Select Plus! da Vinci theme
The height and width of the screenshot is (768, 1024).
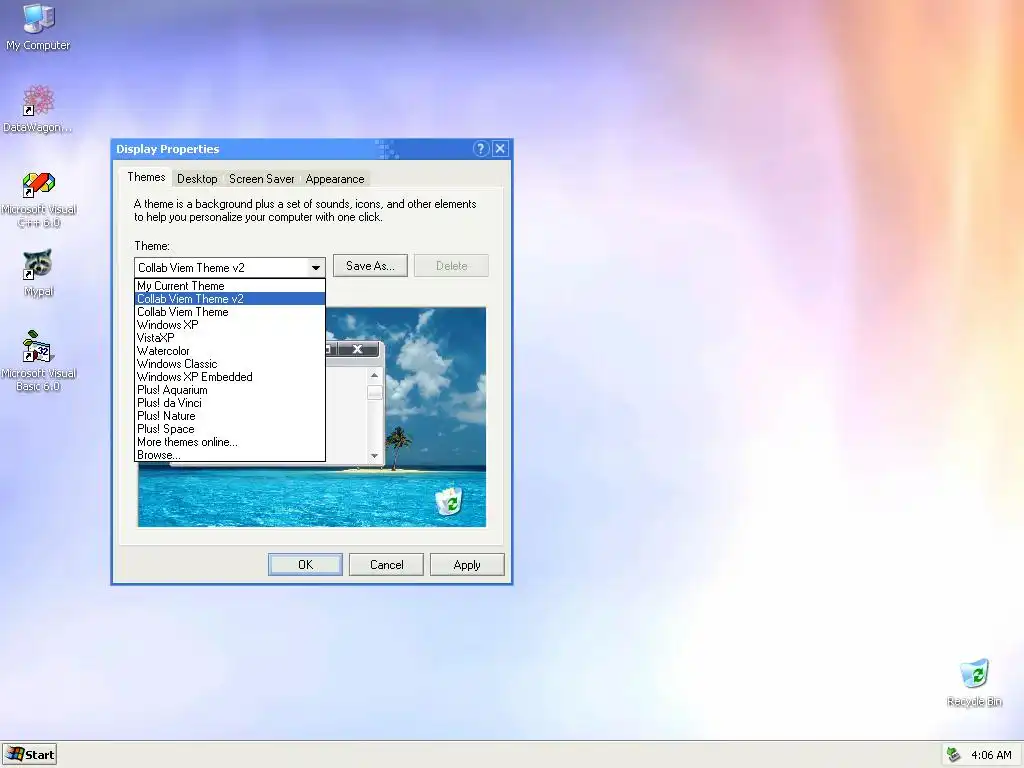point(230,403)
